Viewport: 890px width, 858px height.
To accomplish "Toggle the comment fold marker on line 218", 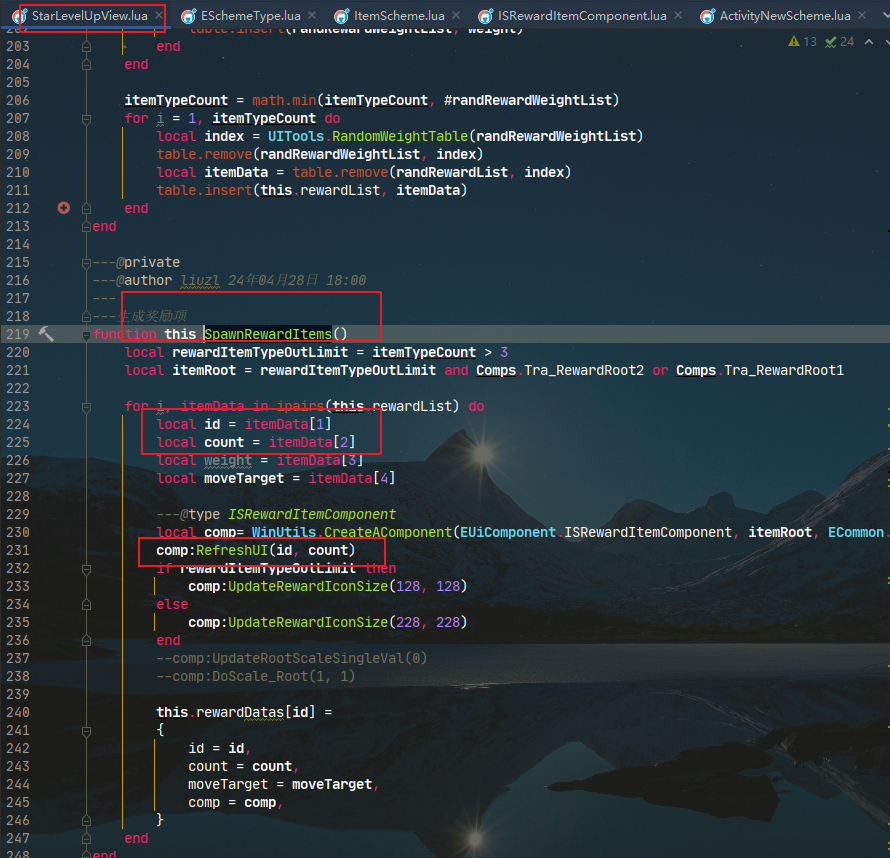I will point(86,316).
